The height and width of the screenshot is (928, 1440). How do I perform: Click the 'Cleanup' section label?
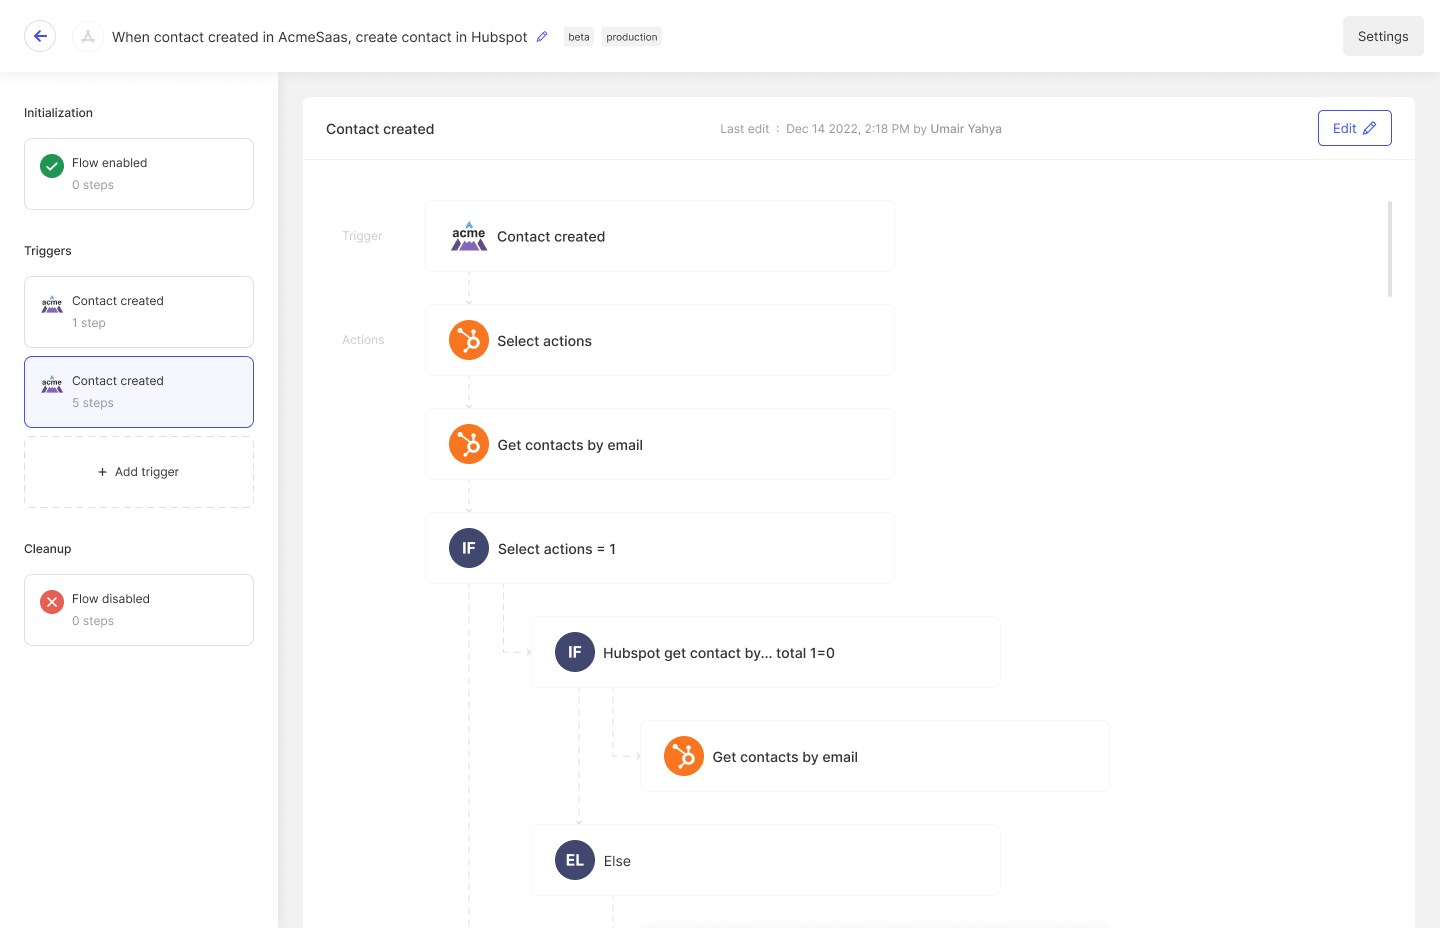pyautogui.click(x=48, y=549)
